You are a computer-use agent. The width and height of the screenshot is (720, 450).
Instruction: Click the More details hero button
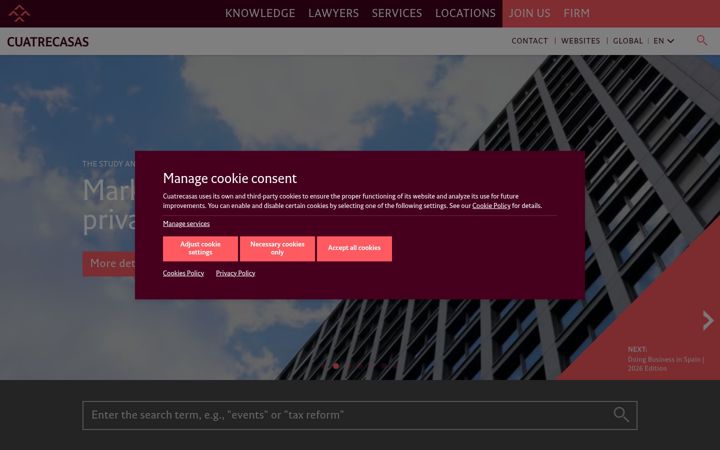coord(109,264)
